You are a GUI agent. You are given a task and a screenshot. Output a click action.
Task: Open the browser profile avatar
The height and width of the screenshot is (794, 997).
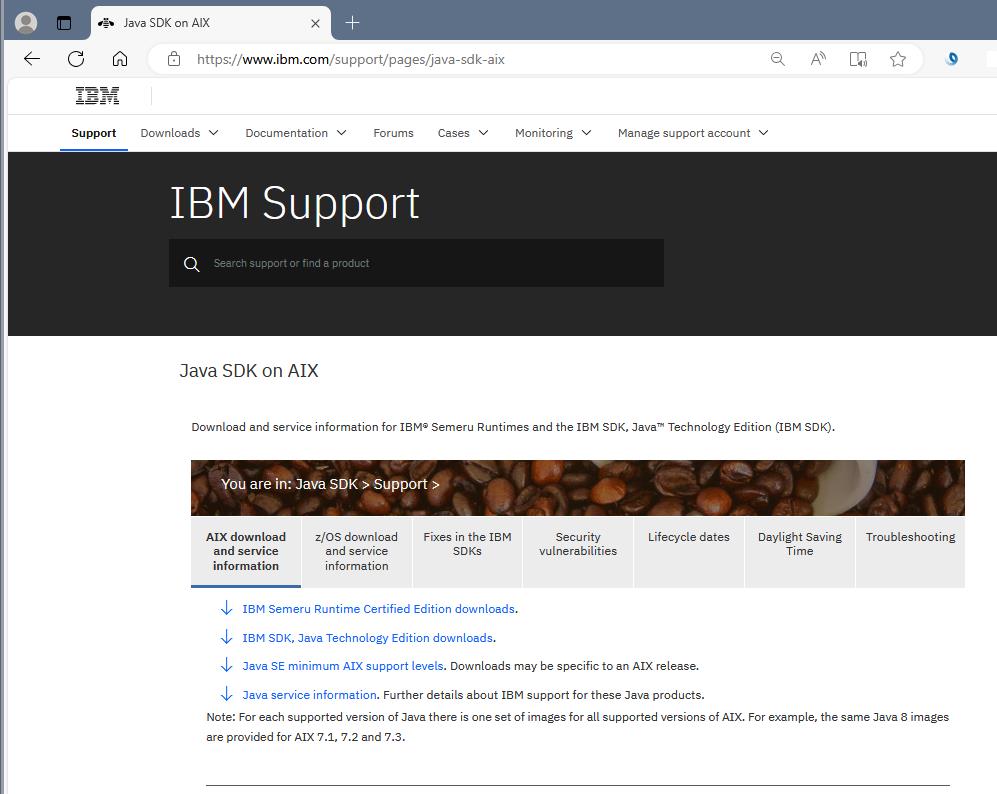(x=26, y=23)
